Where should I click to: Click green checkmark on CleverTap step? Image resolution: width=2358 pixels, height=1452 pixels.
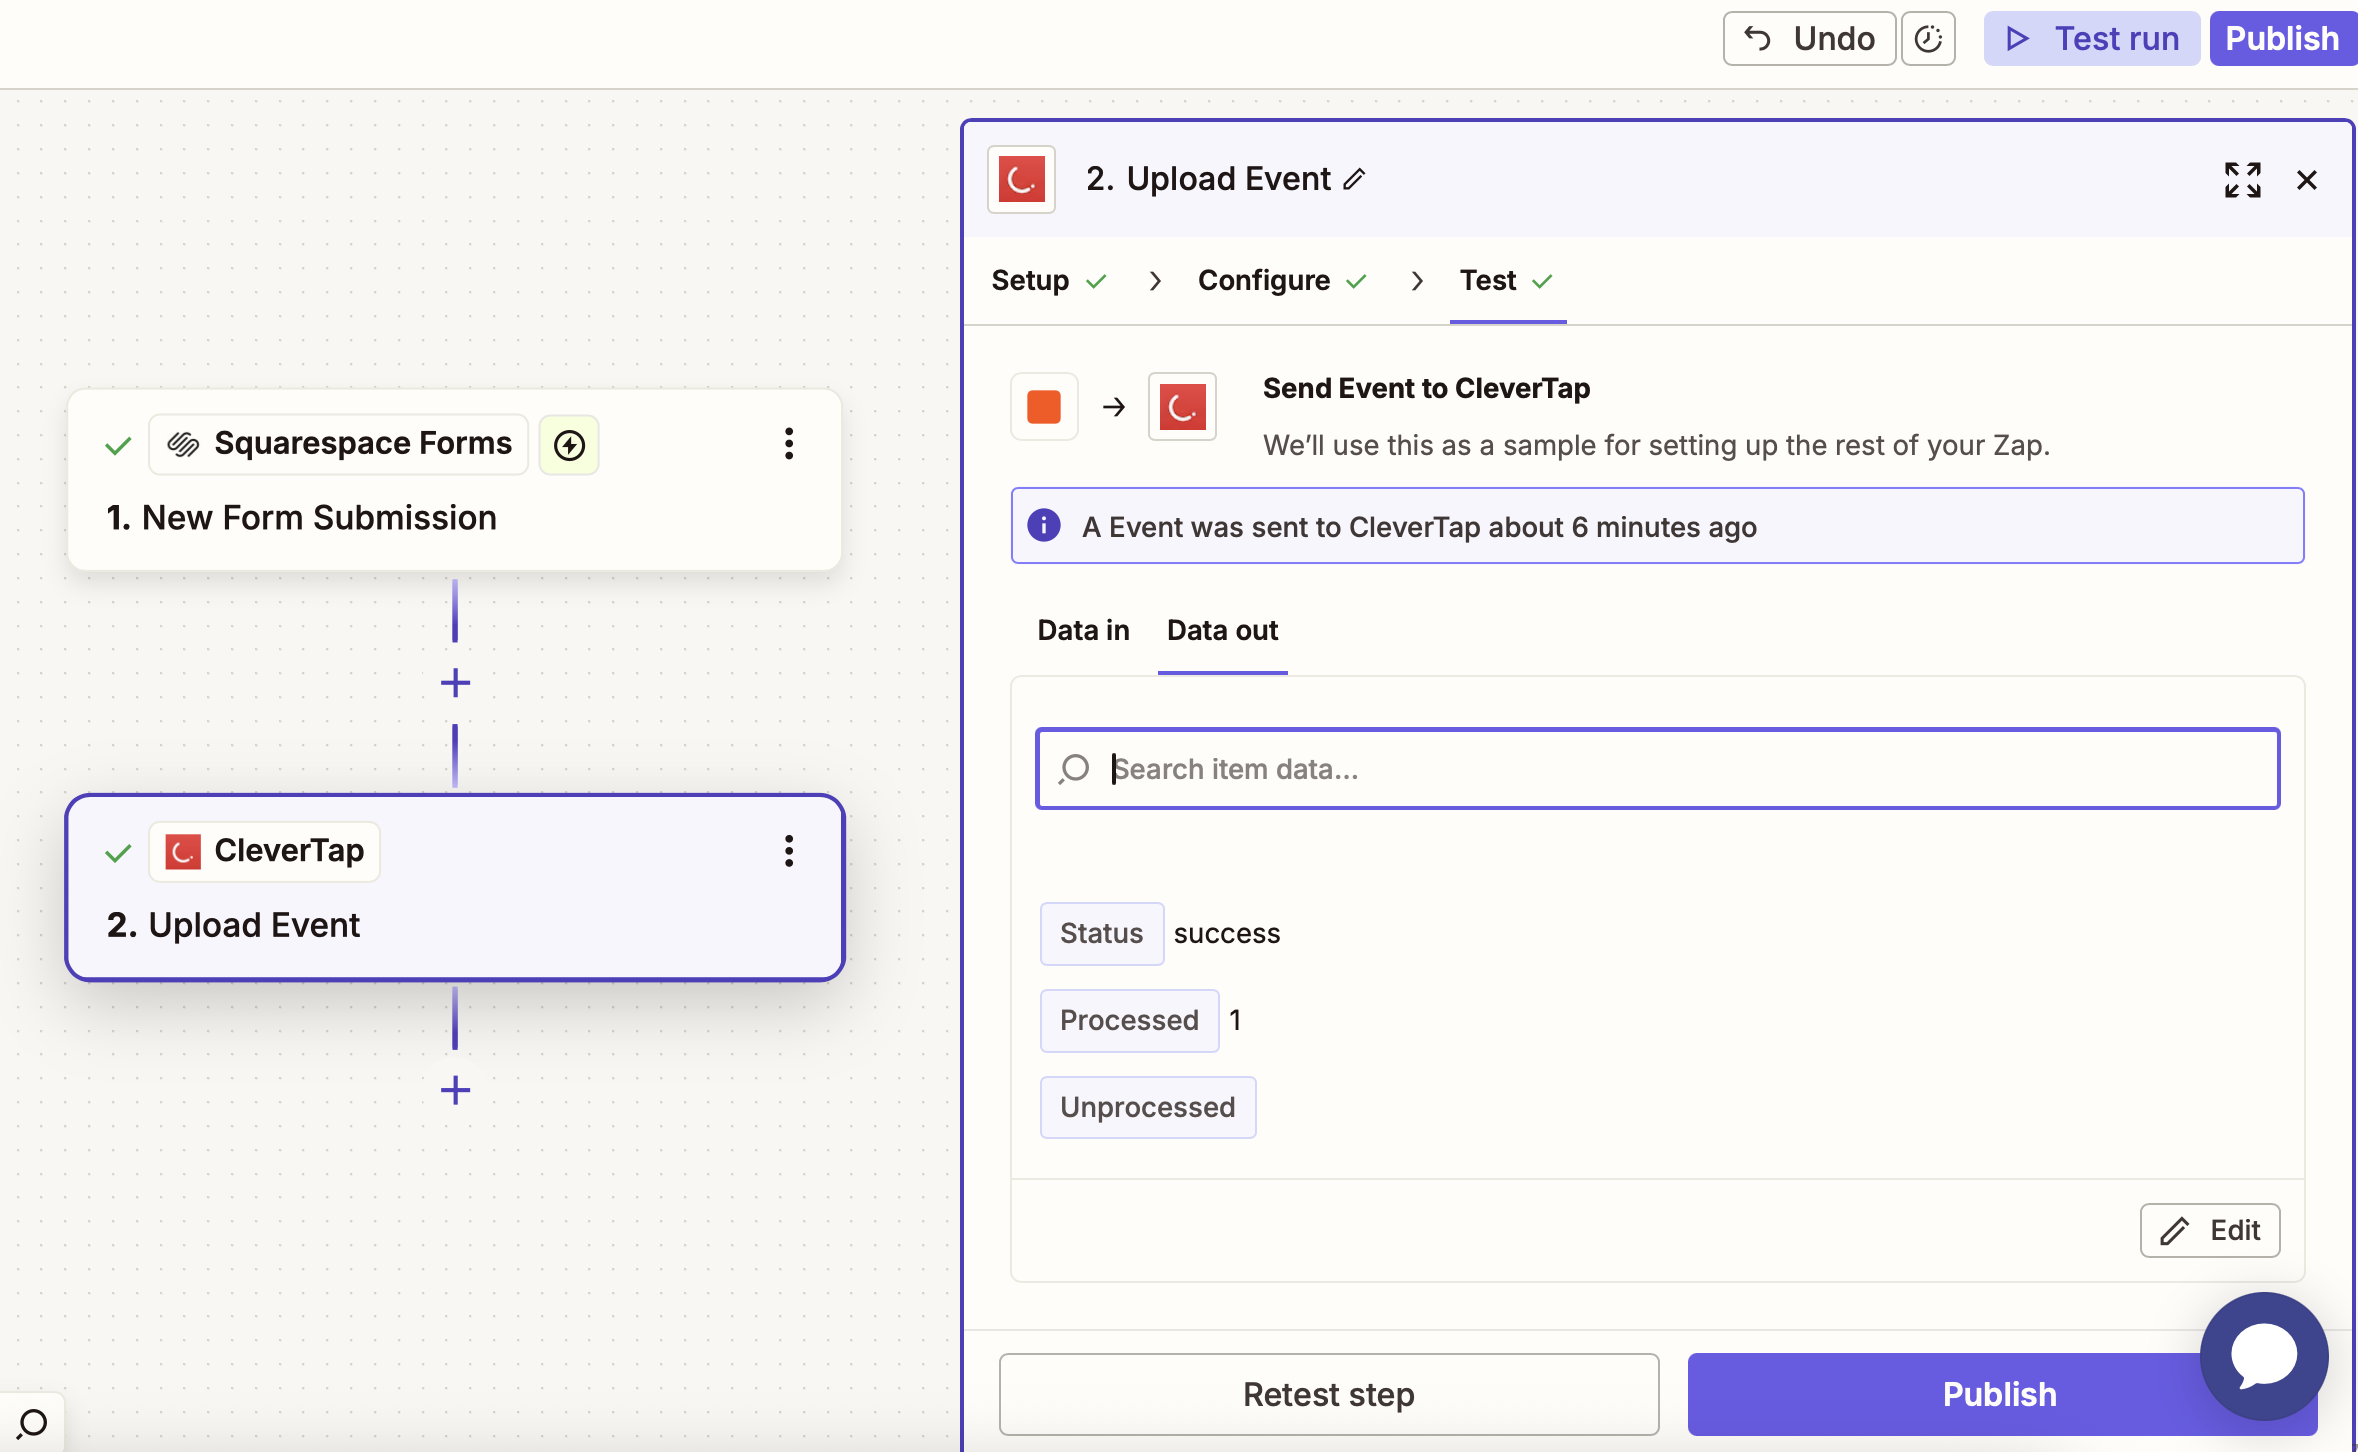pos(118,853)
